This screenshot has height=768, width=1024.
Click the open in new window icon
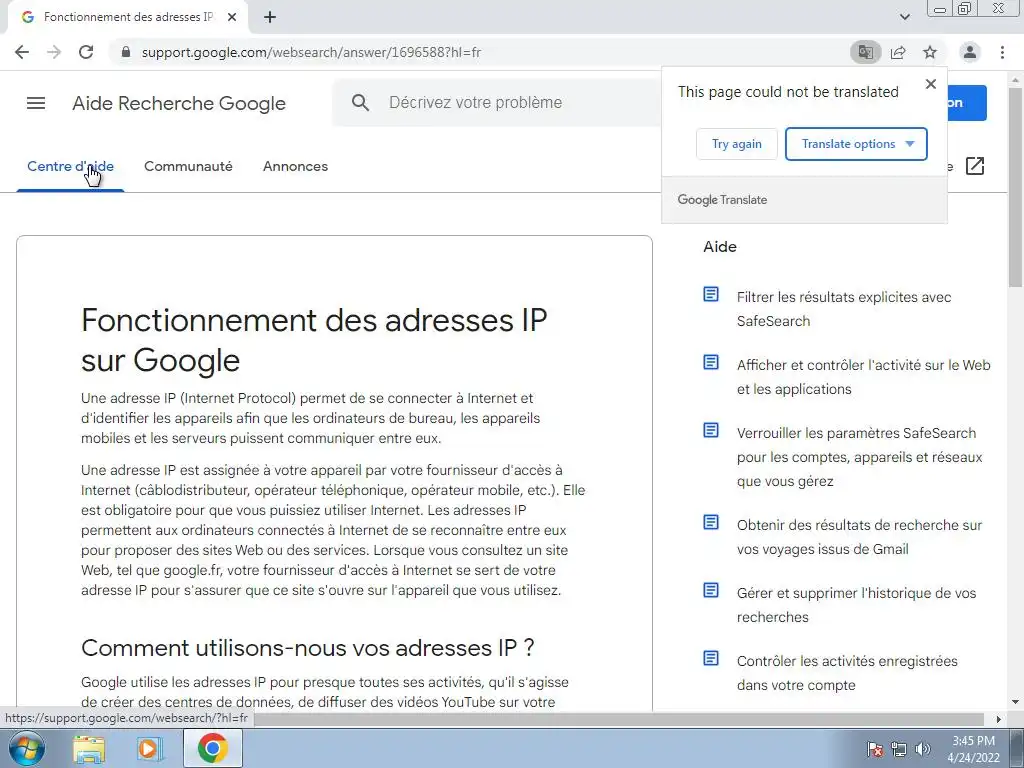(974, 166)
